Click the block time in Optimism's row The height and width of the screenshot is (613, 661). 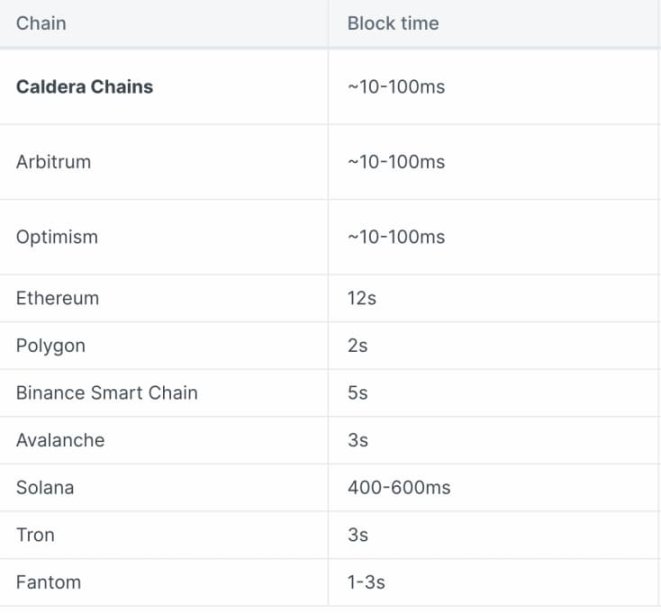(396, 237)
